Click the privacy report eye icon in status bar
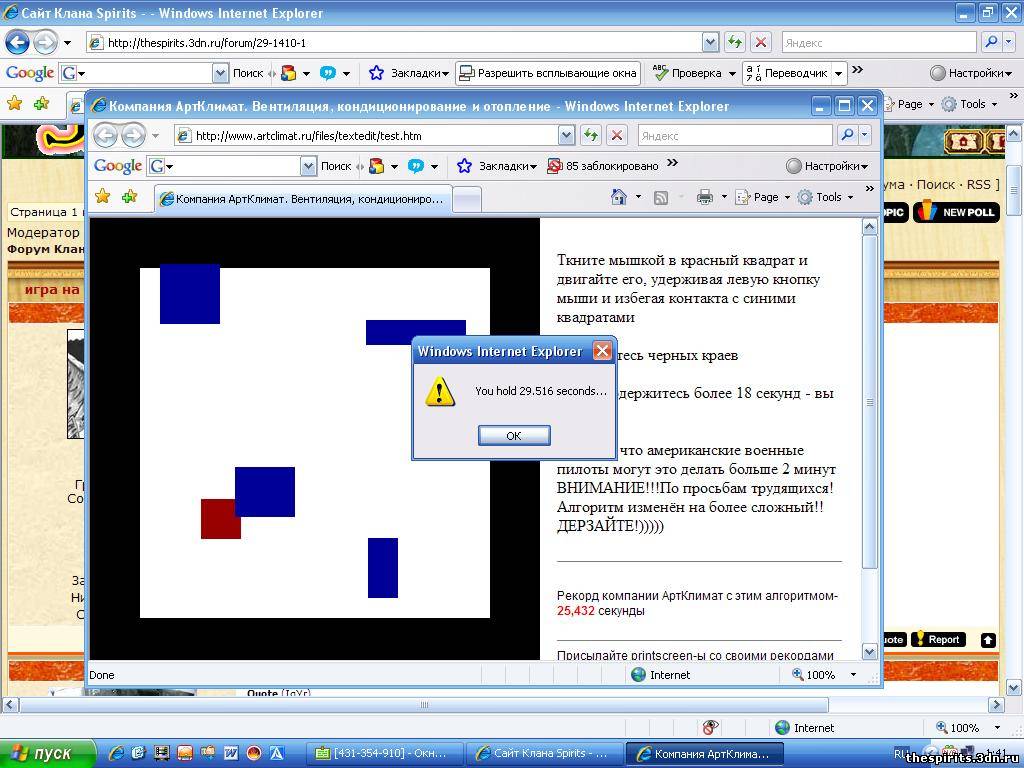The height and width of the screenshot is (768, 1024). [x=711, y=727]
